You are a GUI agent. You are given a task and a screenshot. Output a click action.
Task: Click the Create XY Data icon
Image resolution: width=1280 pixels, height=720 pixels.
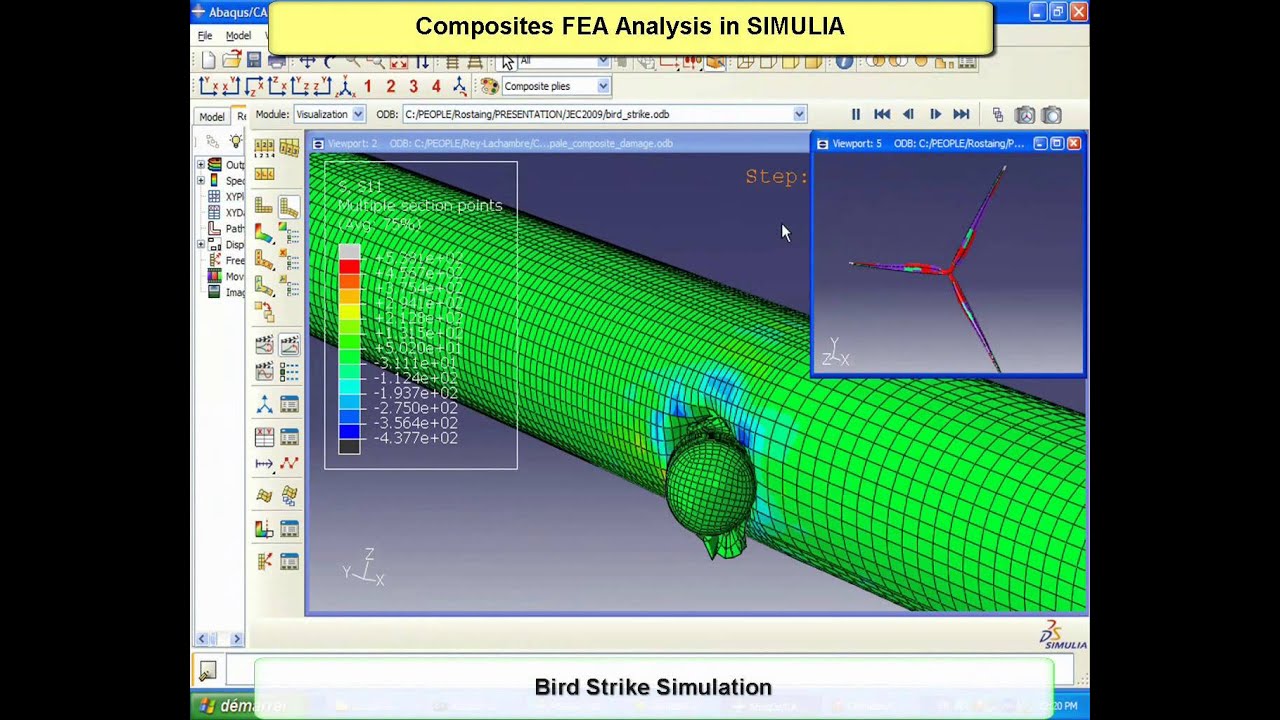(x=264, y=437)
